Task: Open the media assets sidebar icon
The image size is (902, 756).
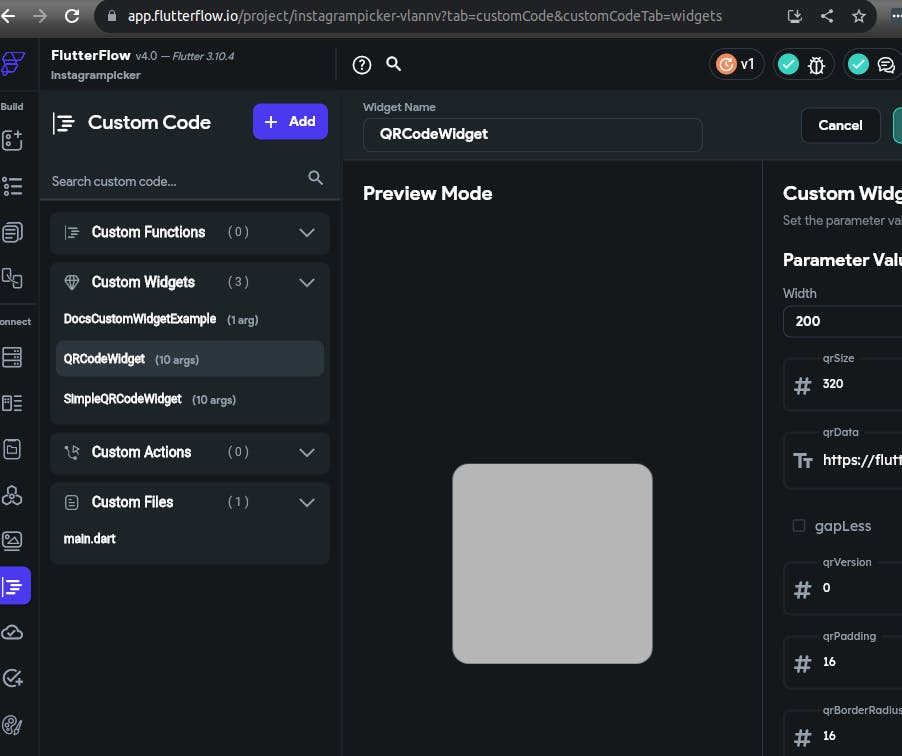Action: 12,541
